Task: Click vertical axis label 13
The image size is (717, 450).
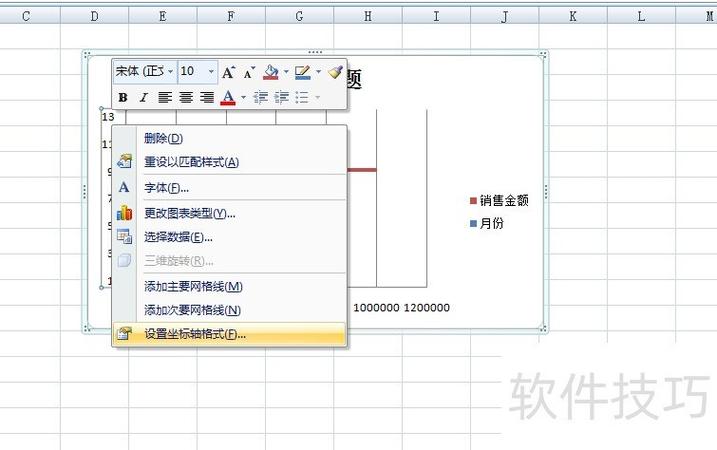Action: 108,117
